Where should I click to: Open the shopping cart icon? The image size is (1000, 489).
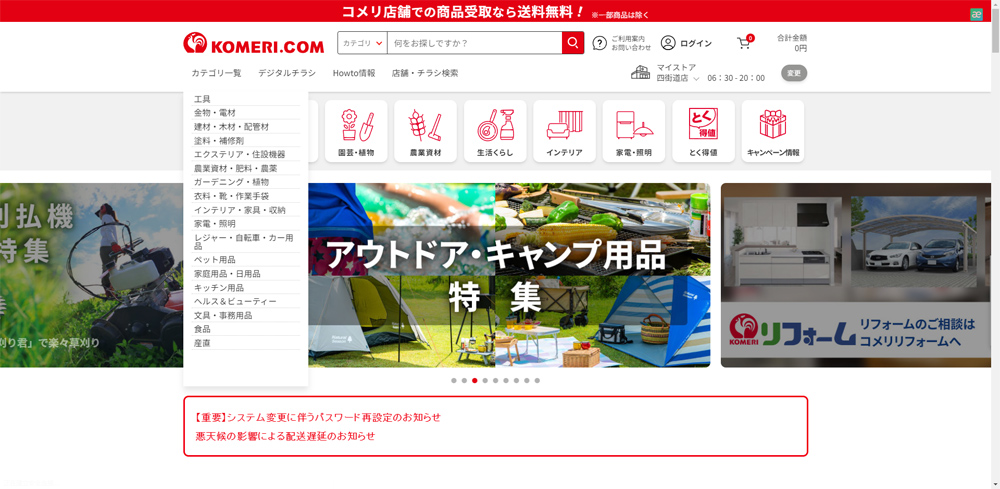tap(743, 43)
